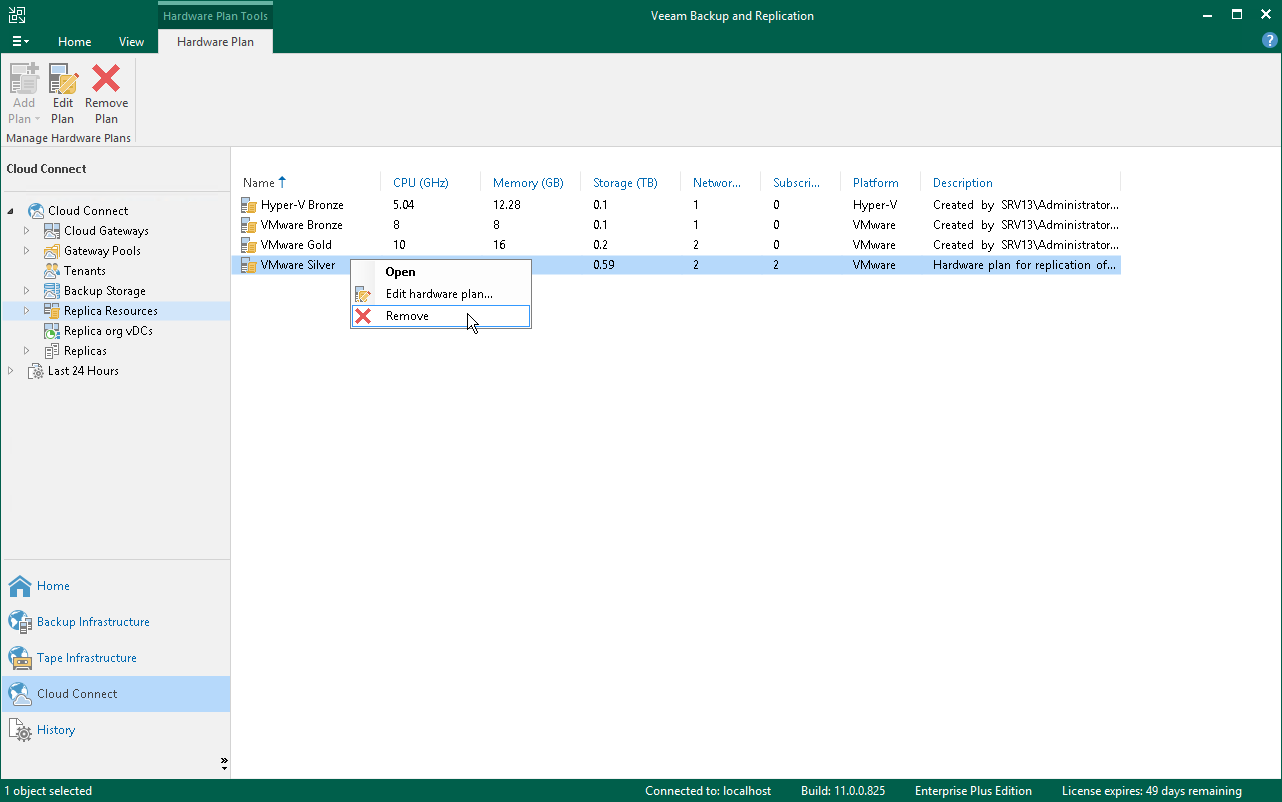Viewport: 1282px width, 802px height.
Task: Click the Backup Storage tree icon
Action: click(x=52, y=291)
